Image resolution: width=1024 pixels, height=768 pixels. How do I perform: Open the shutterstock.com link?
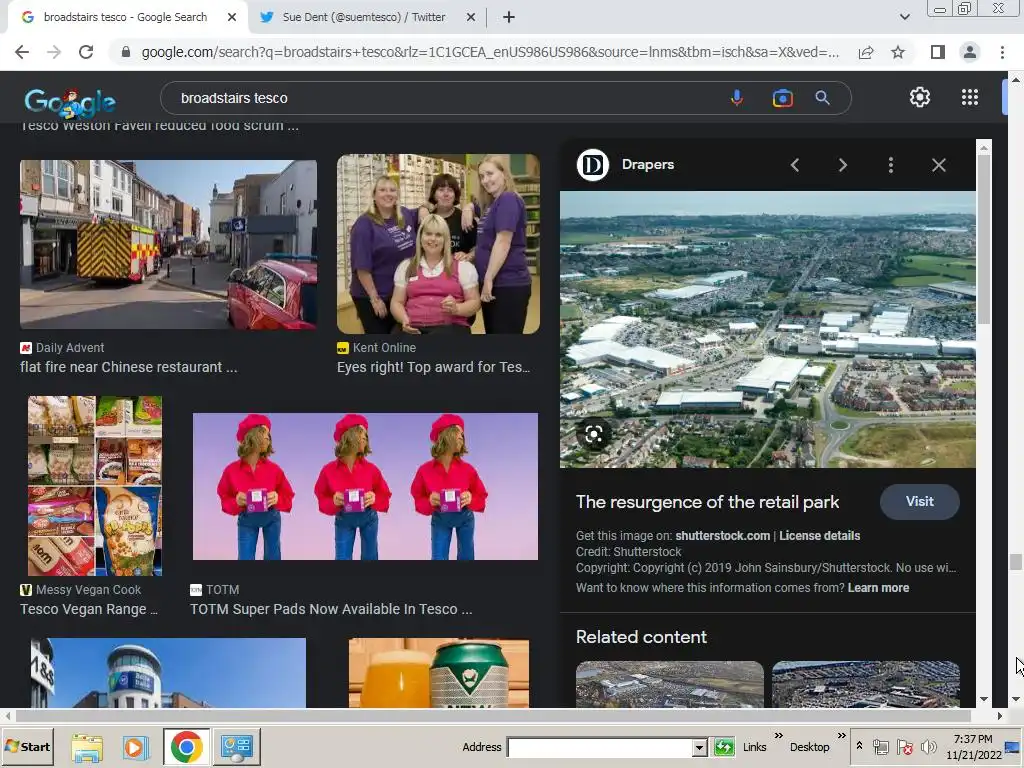722,536
